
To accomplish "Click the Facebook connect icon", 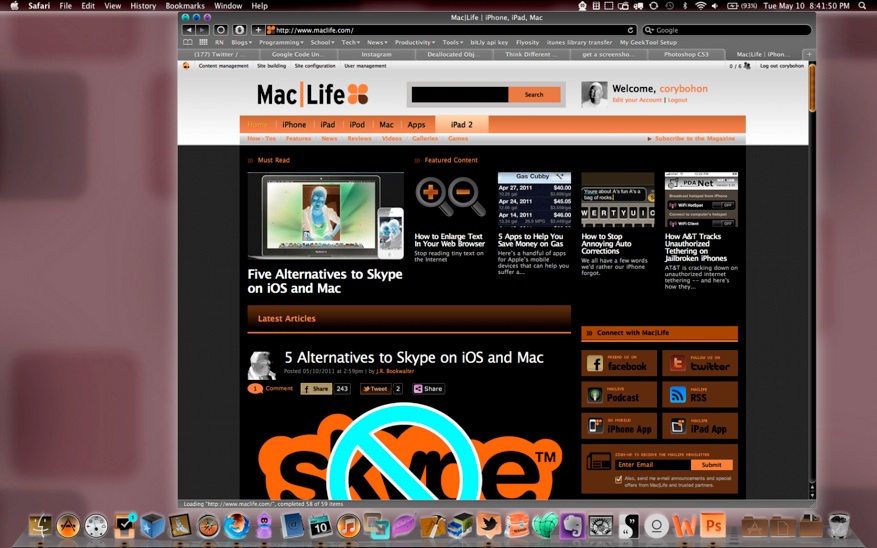I will (595, 363).
